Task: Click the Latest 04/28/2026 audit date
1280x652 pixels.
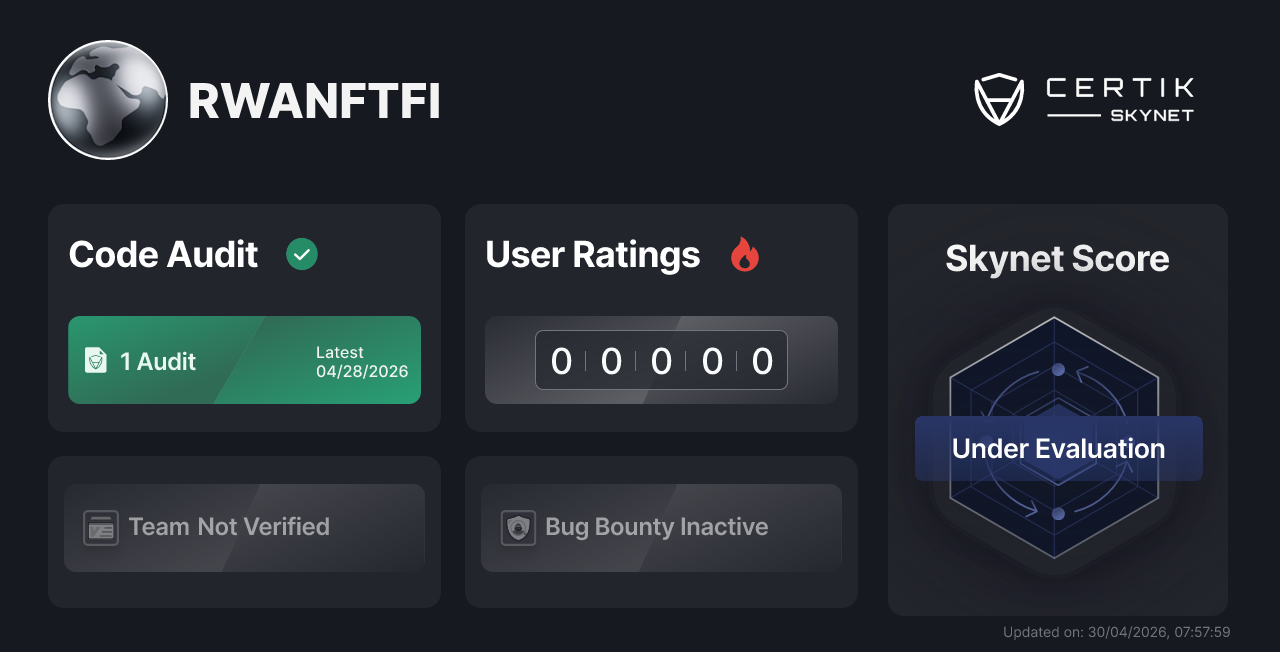Action: (362, 362)
